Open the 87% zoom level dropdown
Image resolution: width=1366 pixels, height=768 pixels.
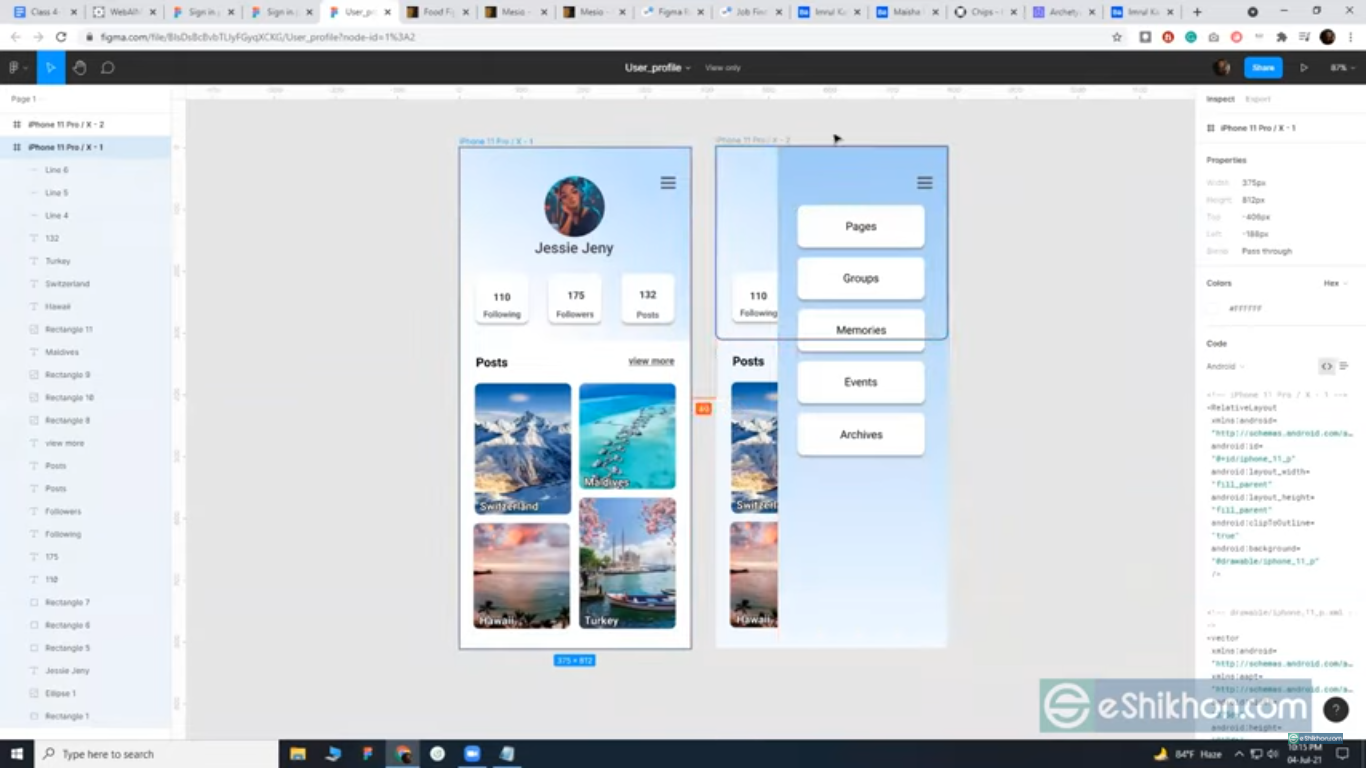[x=1339, y=68]
